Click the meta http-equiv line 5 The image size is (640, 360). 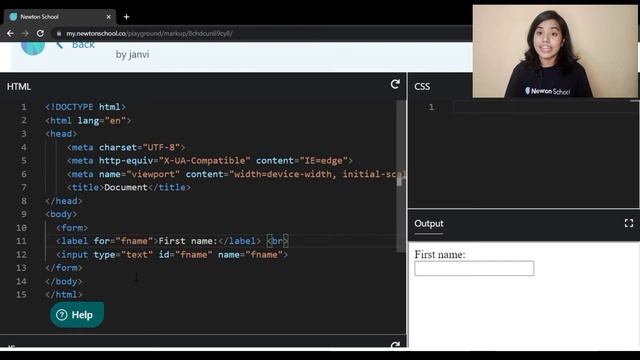(210, 160)
